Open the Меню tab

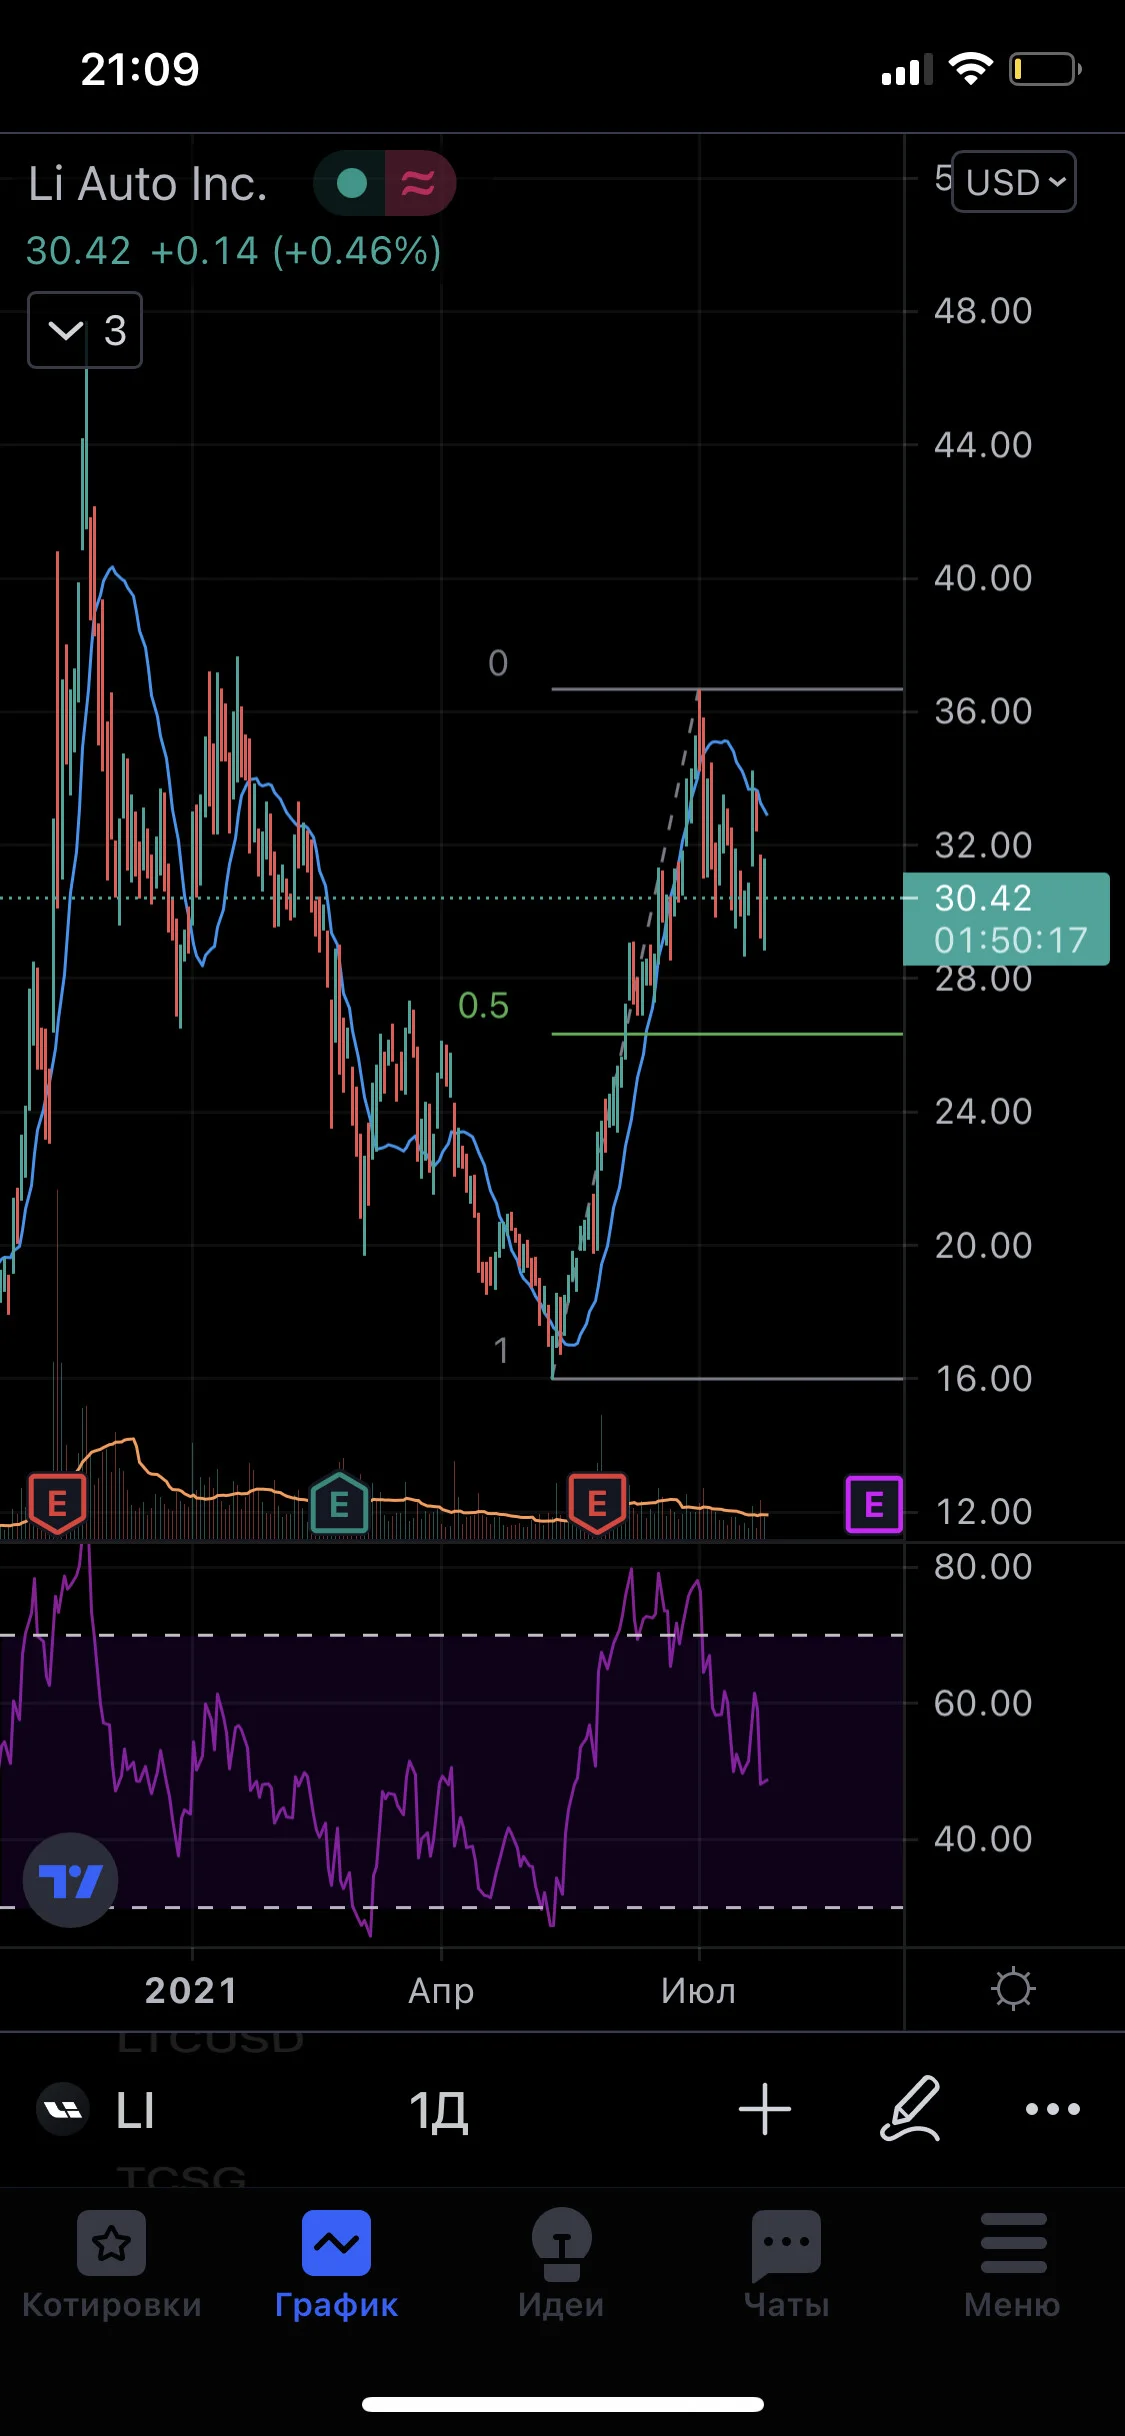[1012, 2266]
